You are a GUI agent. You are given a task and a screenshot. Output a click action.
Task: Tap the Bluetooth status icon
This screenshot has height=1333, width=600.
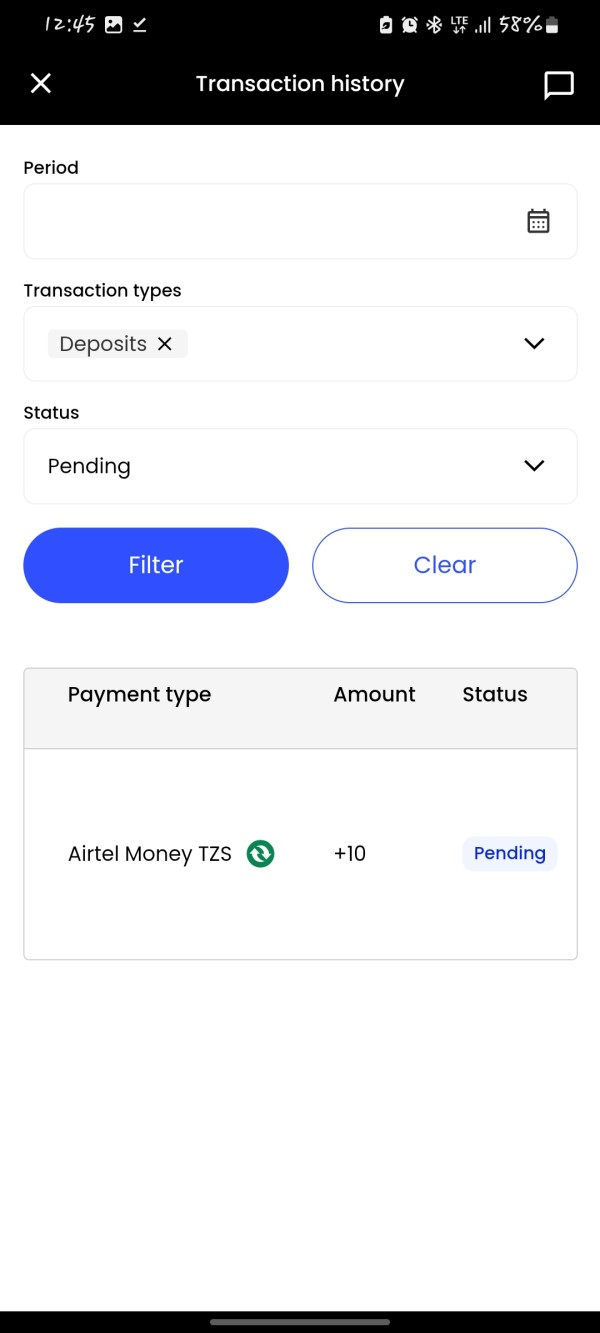pyautogui.click(x=434, y=25)
